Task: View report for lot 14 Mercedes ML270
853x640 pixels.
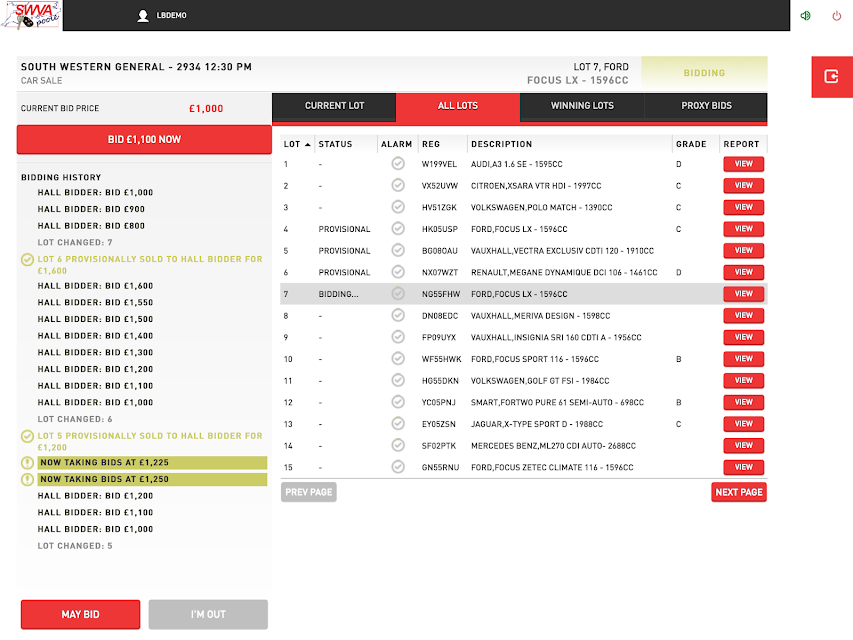Action: point(744,446)
